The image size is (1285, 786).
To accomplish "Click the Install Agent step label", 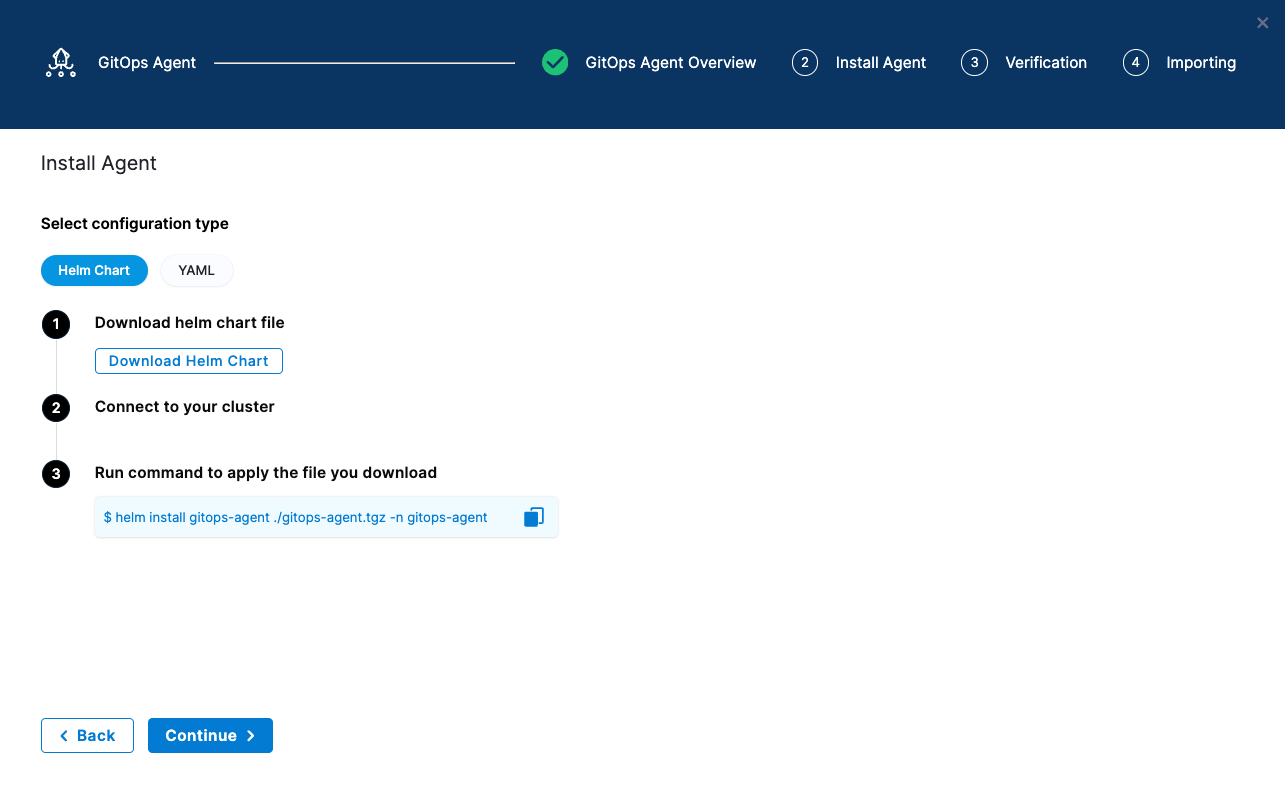I will 881,62.
